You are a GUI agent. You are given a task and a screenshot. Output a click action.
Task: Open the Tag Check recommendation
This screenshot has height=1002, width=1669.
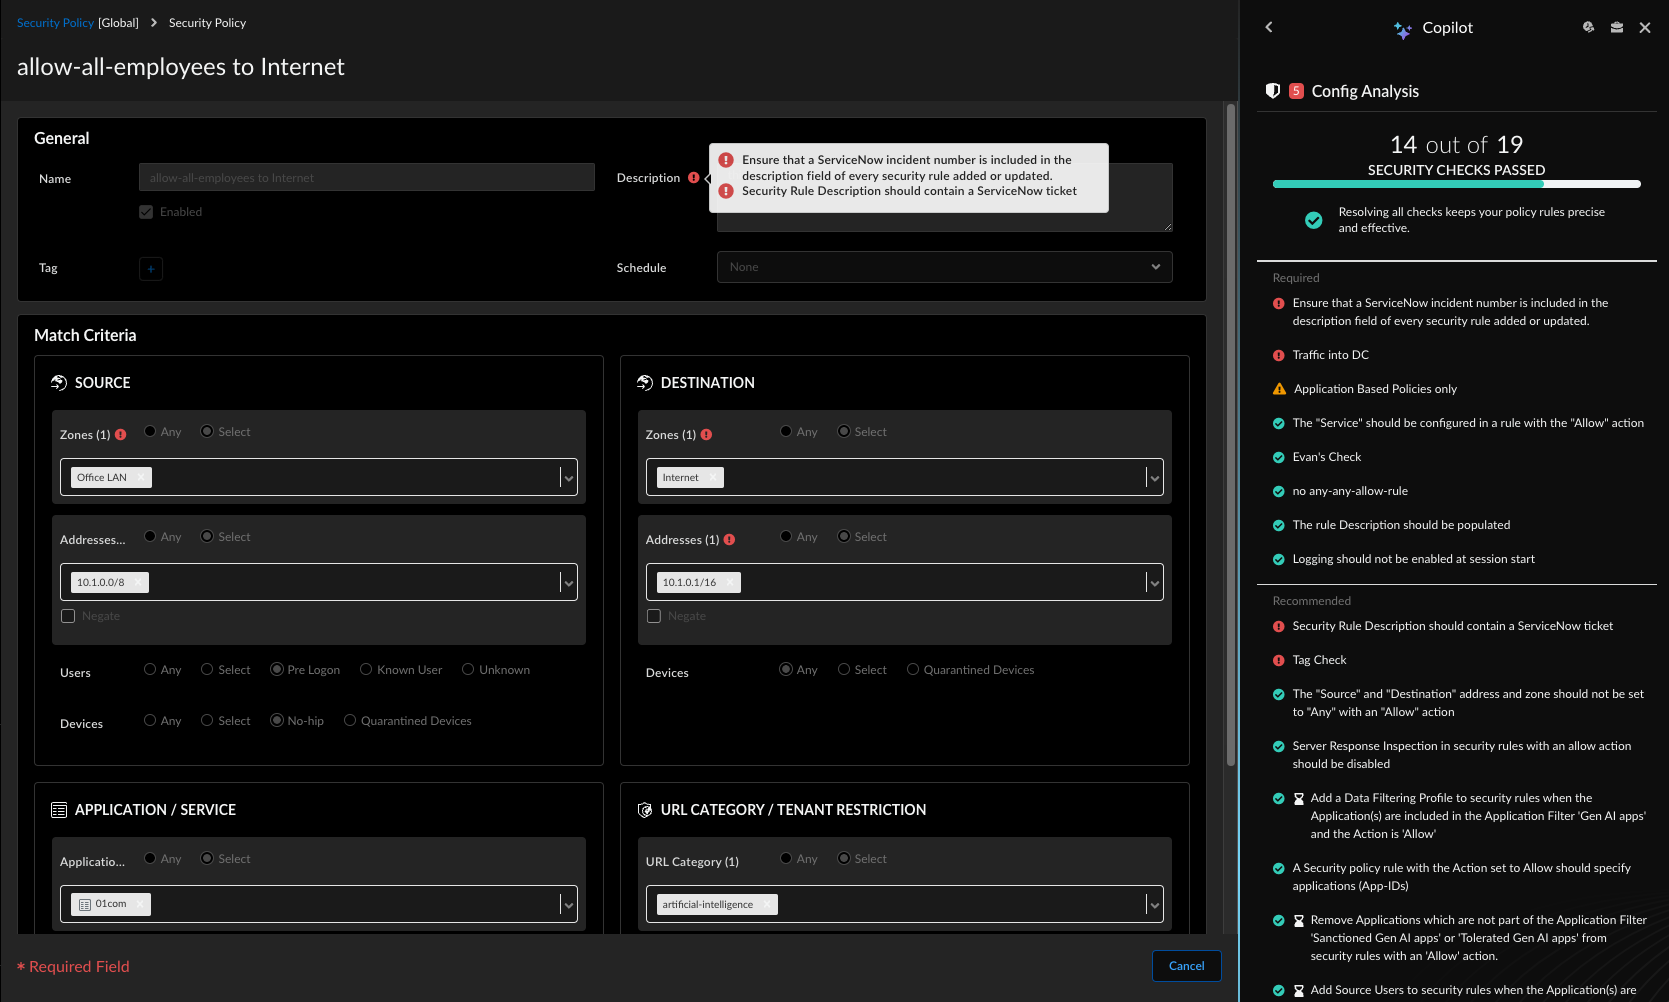click(1319, 660)
